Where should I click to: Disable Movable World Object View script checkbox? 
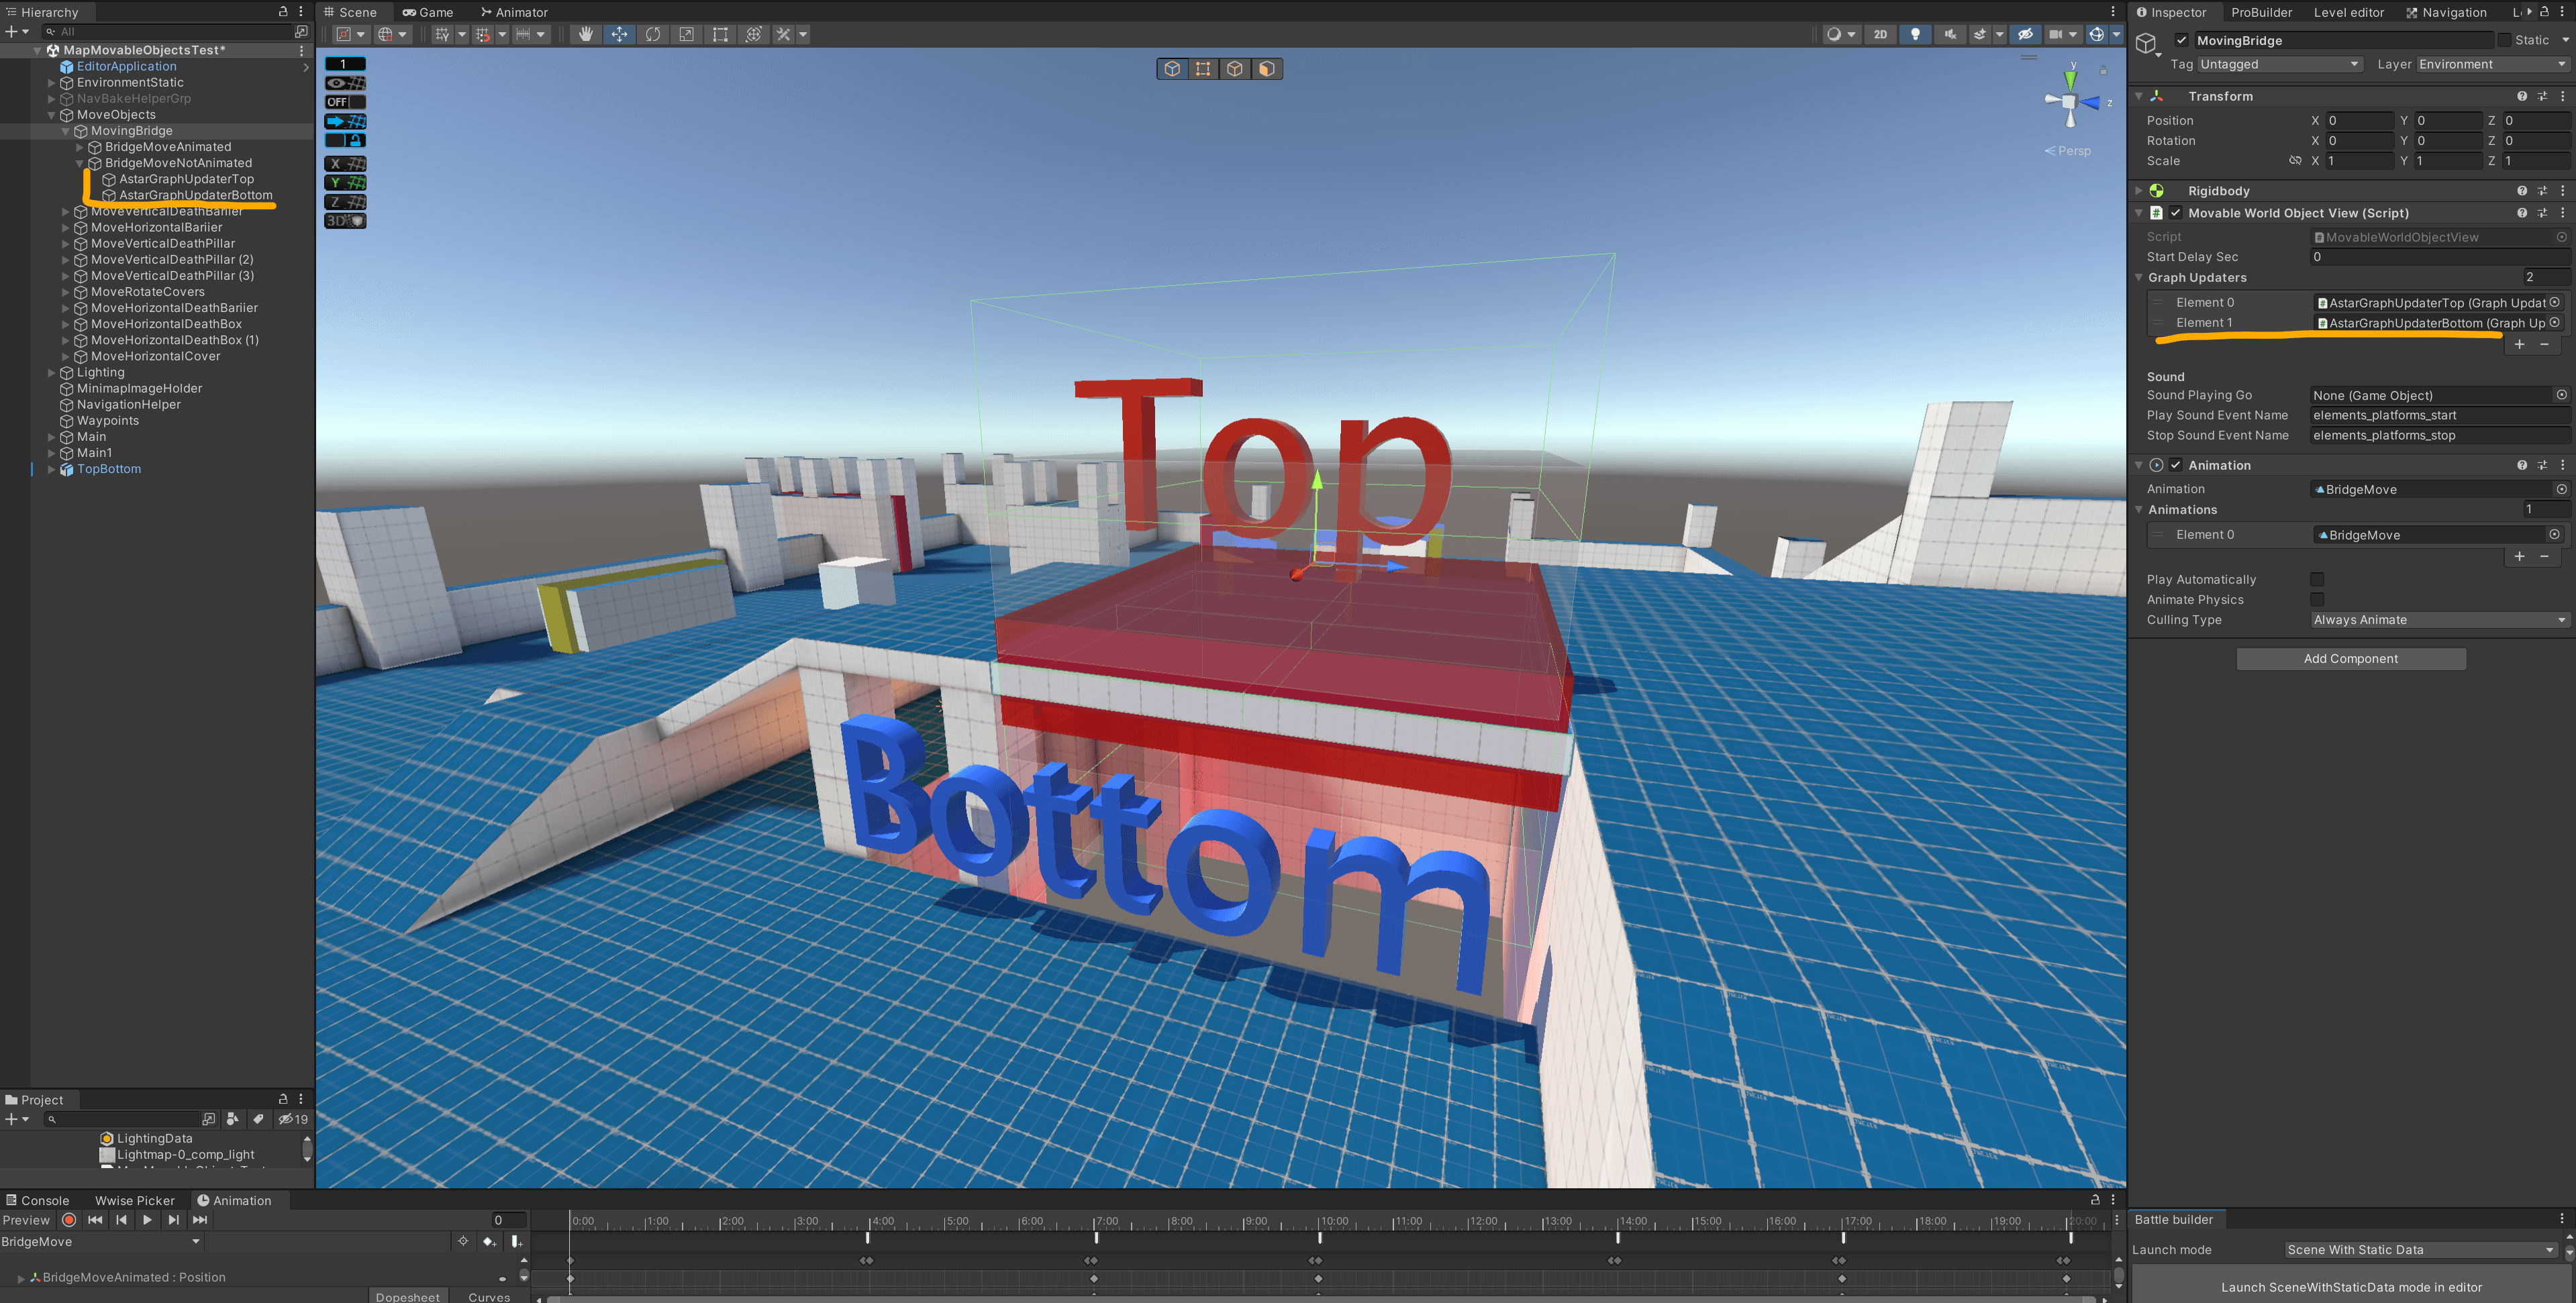coord(2175,213)
